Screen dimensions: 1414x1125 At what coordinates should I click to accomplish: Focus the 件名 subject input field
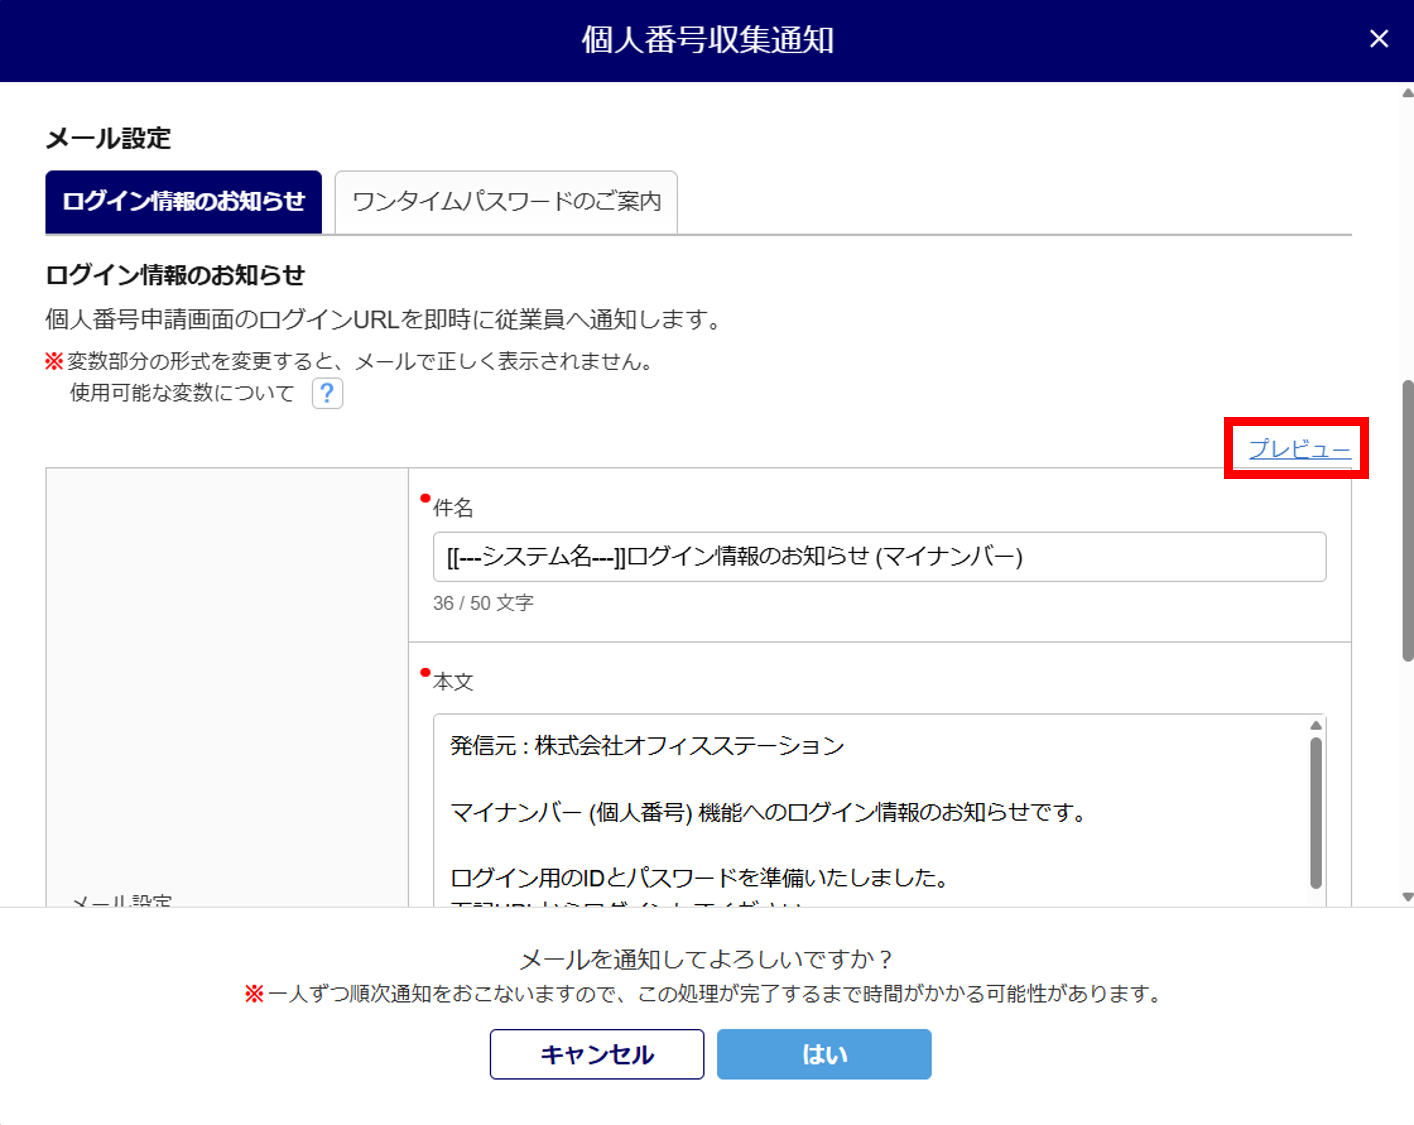pyautogui.click(x=878, y=557)
